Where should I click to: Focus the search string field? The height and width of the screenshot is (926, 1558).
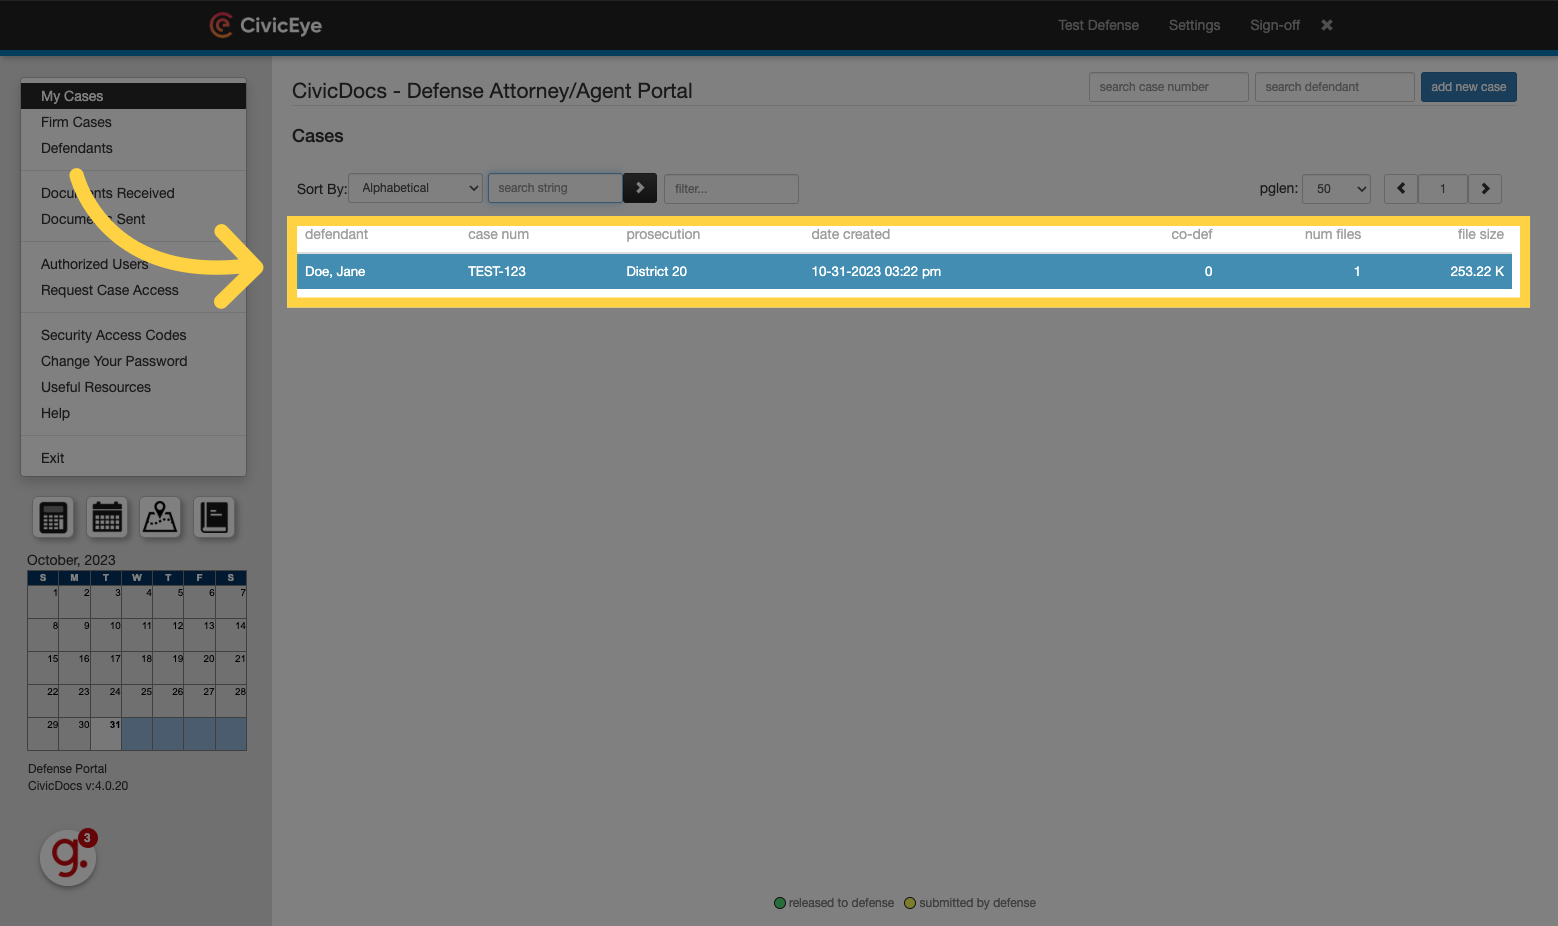click(555, 188)
